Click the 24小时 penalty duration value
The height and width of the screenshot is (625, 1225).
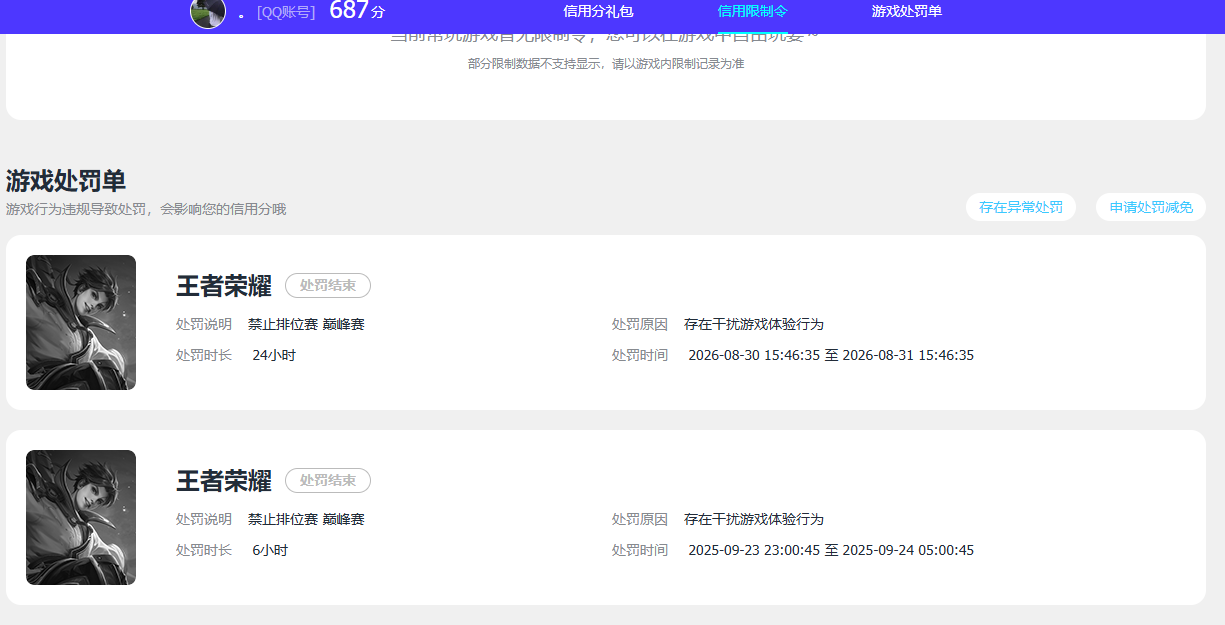coord(274,355)
